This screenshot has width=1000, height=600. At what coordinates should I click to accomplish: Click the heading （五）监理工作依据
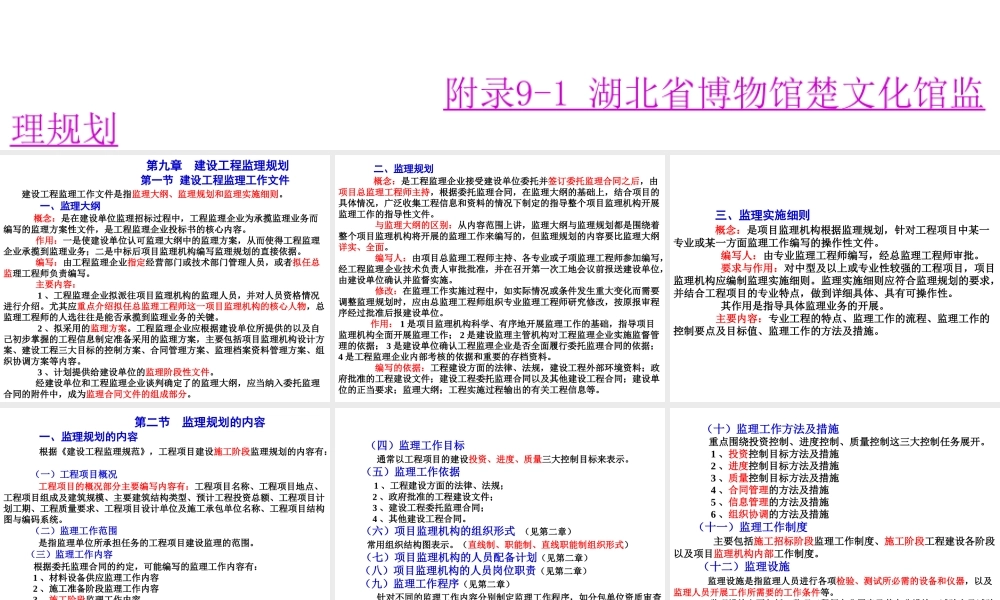[412, 471]
